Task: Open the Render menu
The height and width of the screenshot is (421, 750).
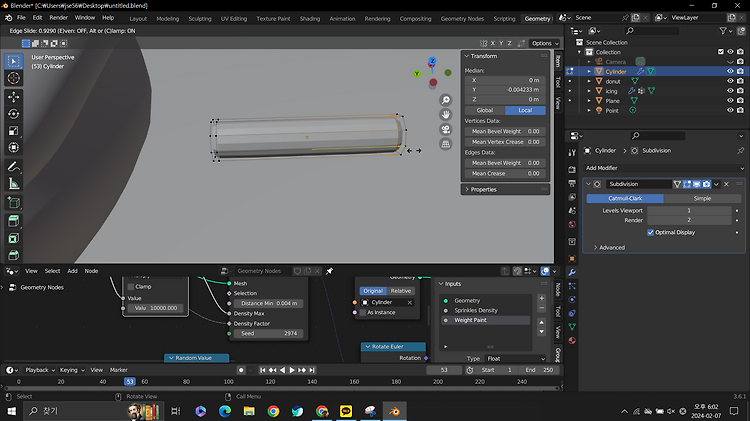Action: coord(59,18)
